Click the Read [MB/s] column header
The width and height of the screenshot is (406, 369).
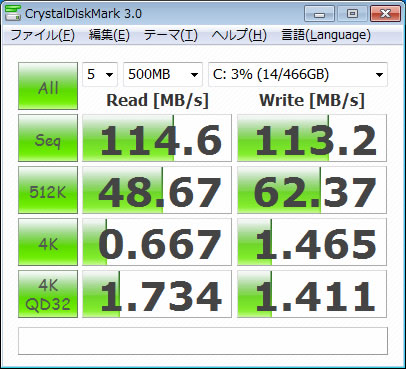pos(157,100)
